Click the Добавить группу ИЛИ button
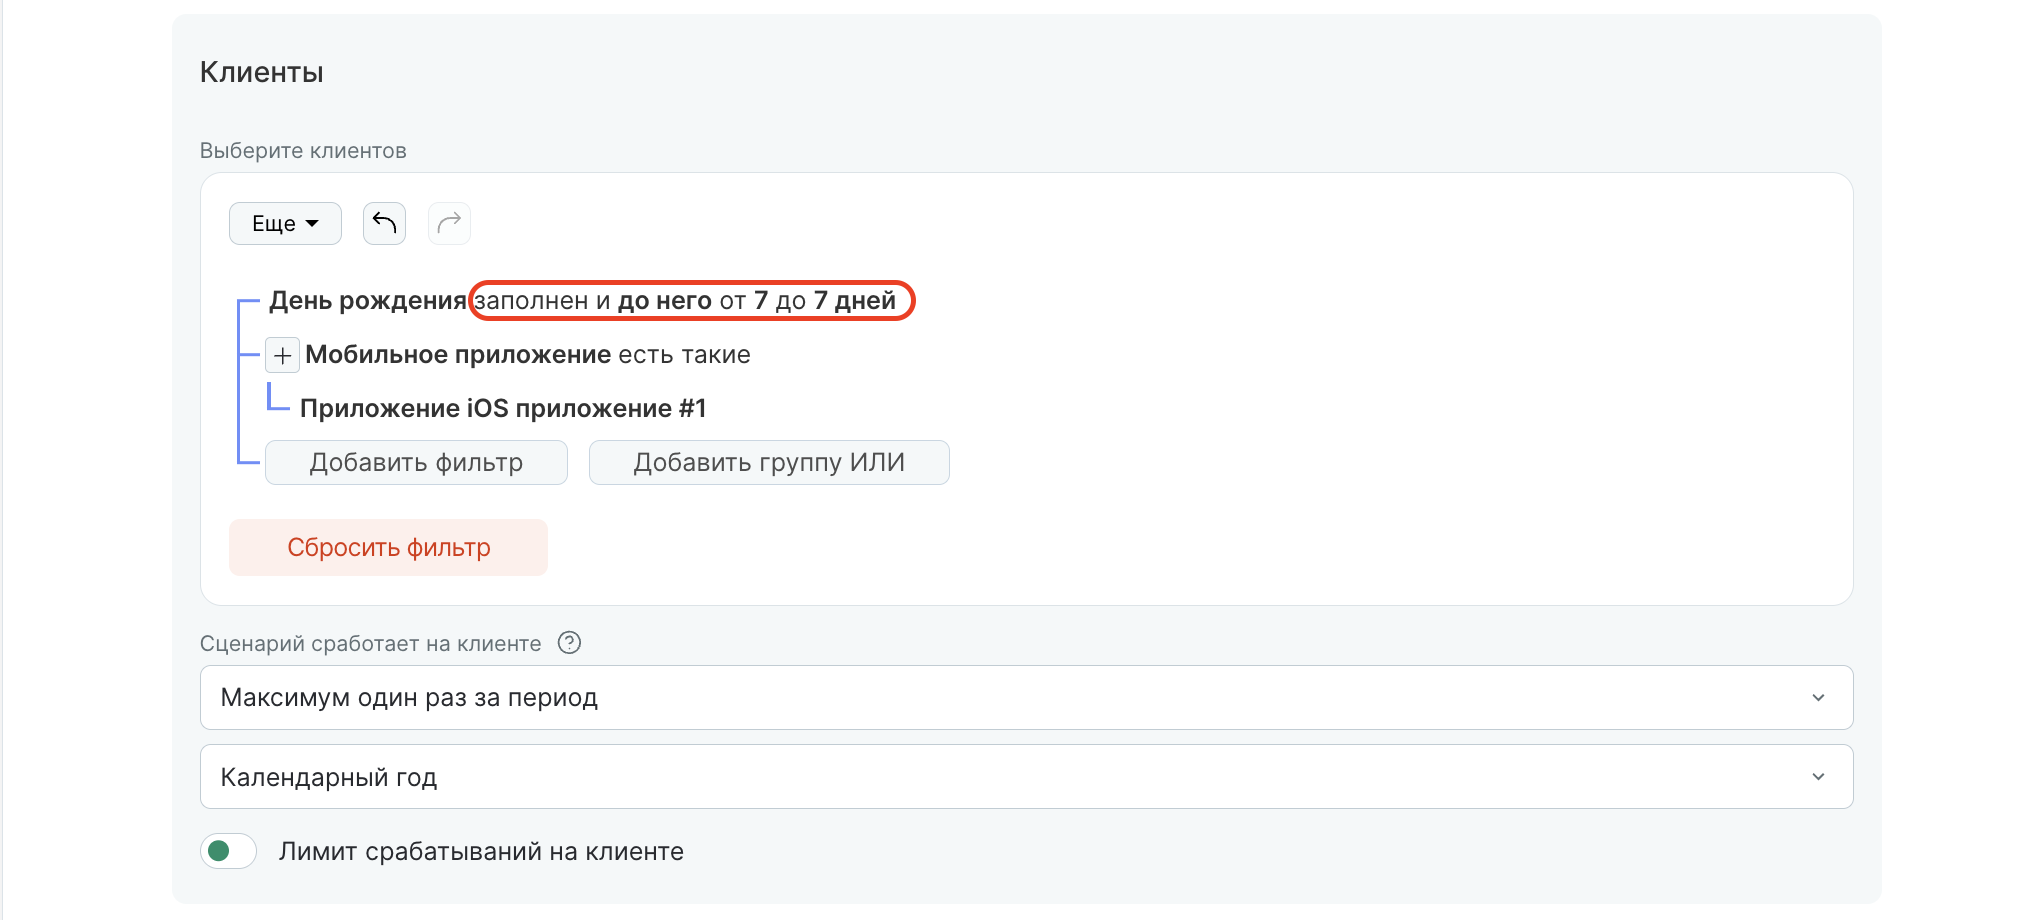 (x=769, y=462)
